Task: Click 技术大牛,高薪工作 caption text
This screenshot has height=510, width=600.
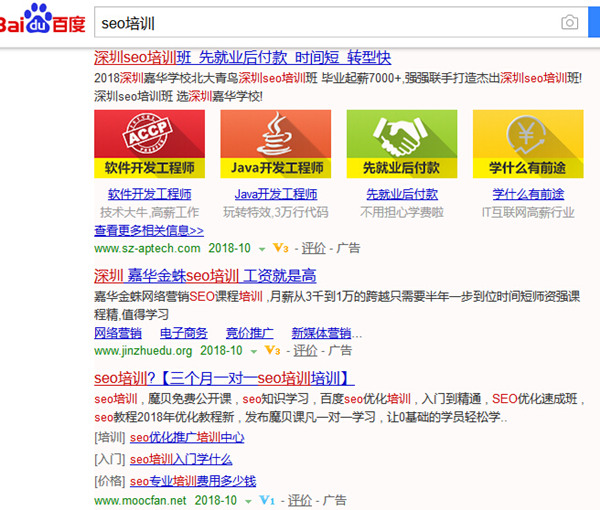Action: (x=149, y=212)
